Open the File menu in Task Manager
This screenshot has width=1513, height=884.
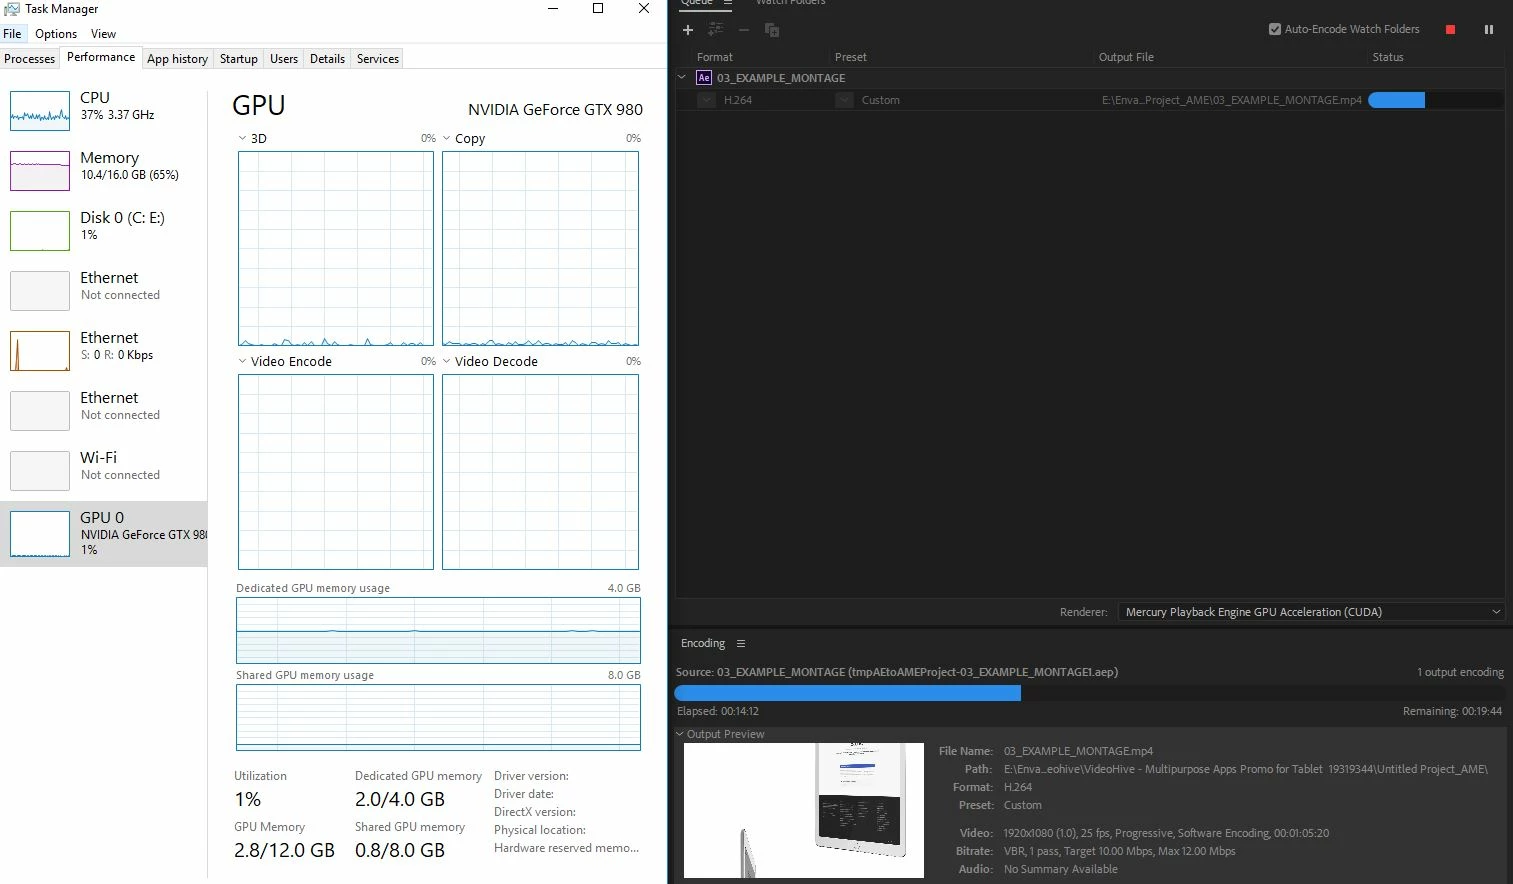12,34
